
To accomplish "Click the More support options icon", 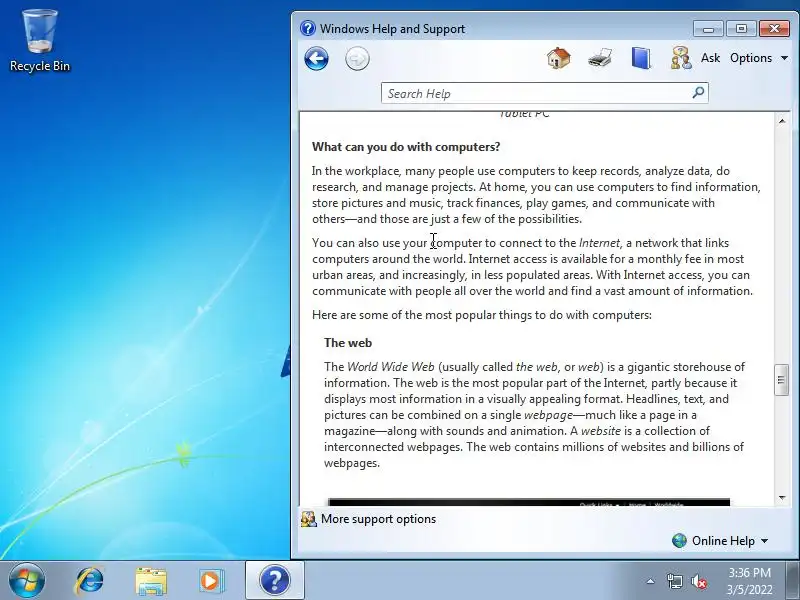I will coord(309,519).
